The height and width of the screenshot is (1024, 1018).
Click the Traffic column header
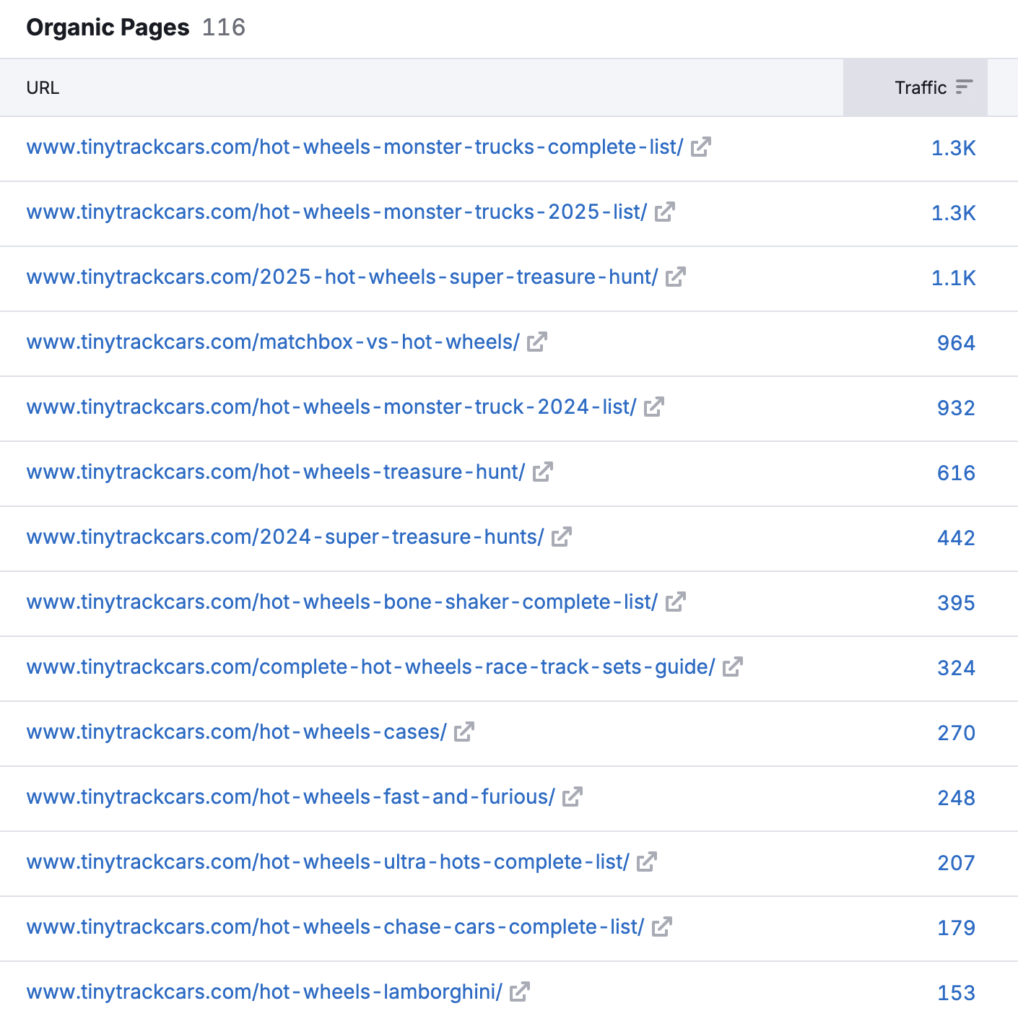click(915, 88)
